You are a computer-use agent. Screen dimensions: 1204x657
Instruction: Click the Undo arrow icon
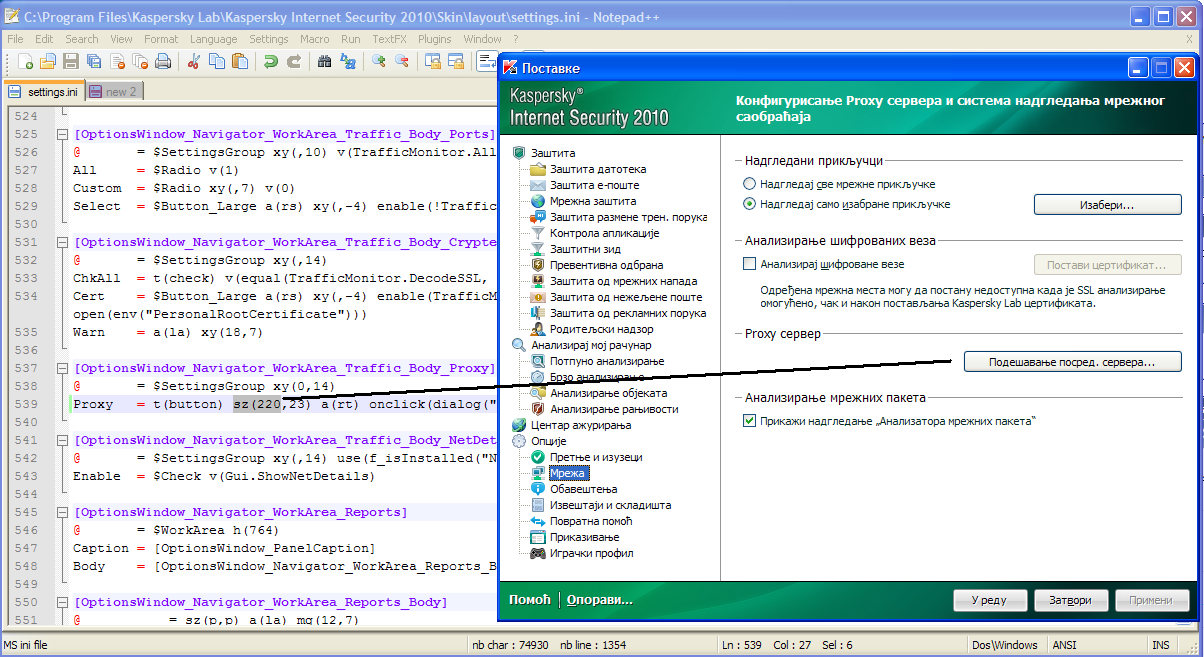coord(271,62)
